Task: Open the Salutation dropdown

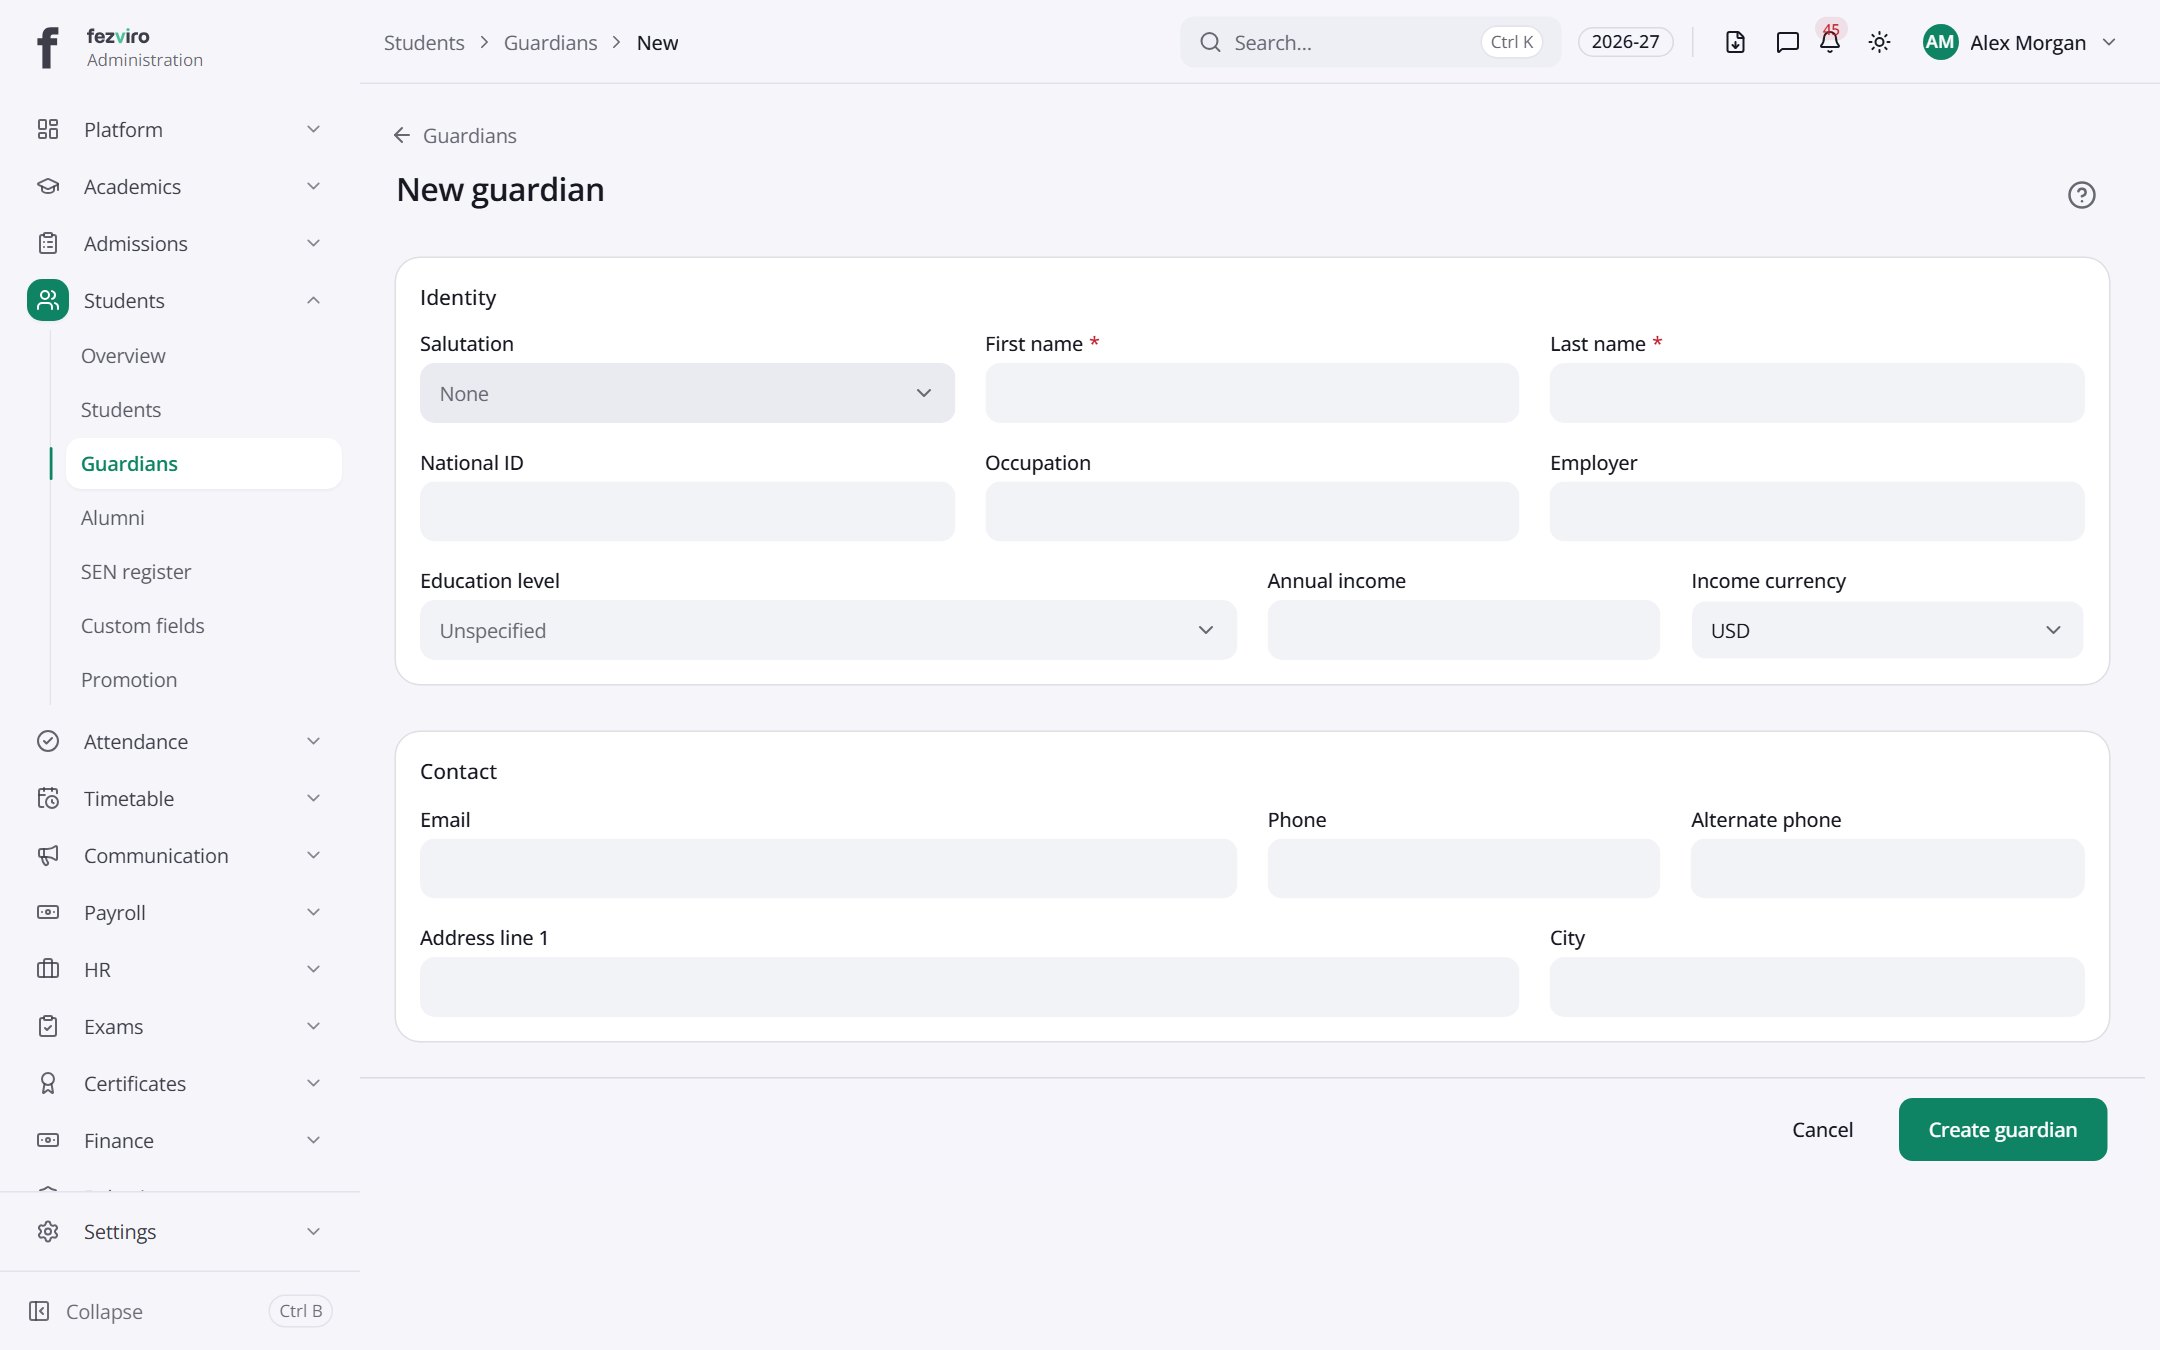Action: click(687, 393)
